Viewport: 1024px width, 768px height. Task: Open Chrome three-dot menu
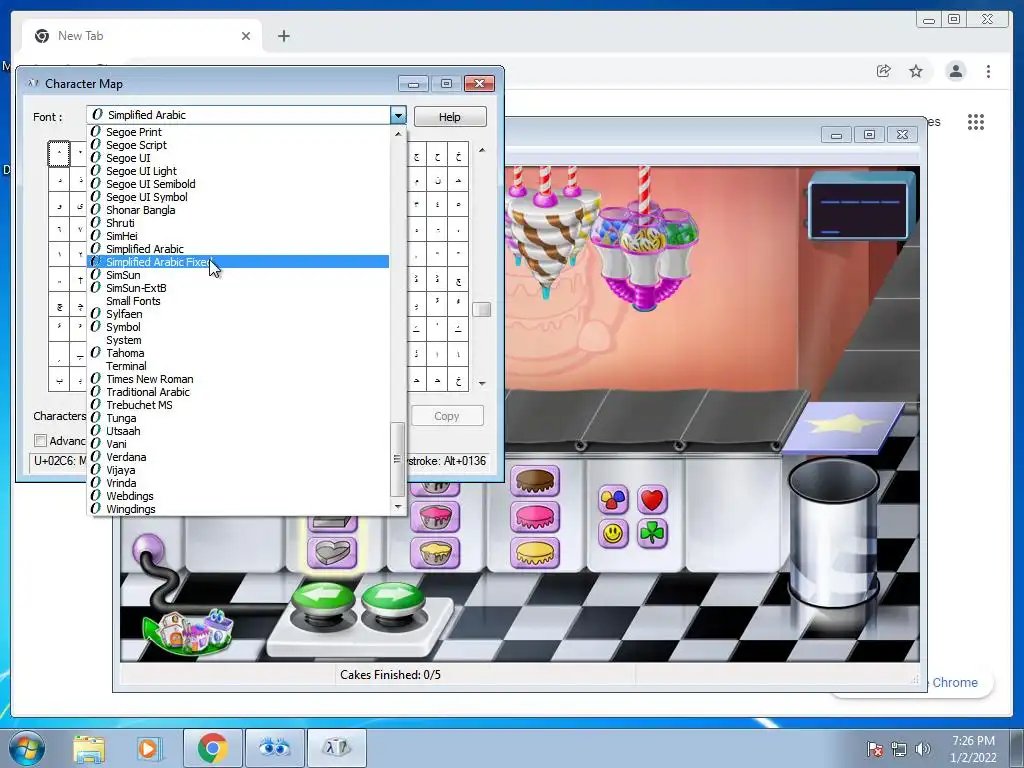pos(988,71)
